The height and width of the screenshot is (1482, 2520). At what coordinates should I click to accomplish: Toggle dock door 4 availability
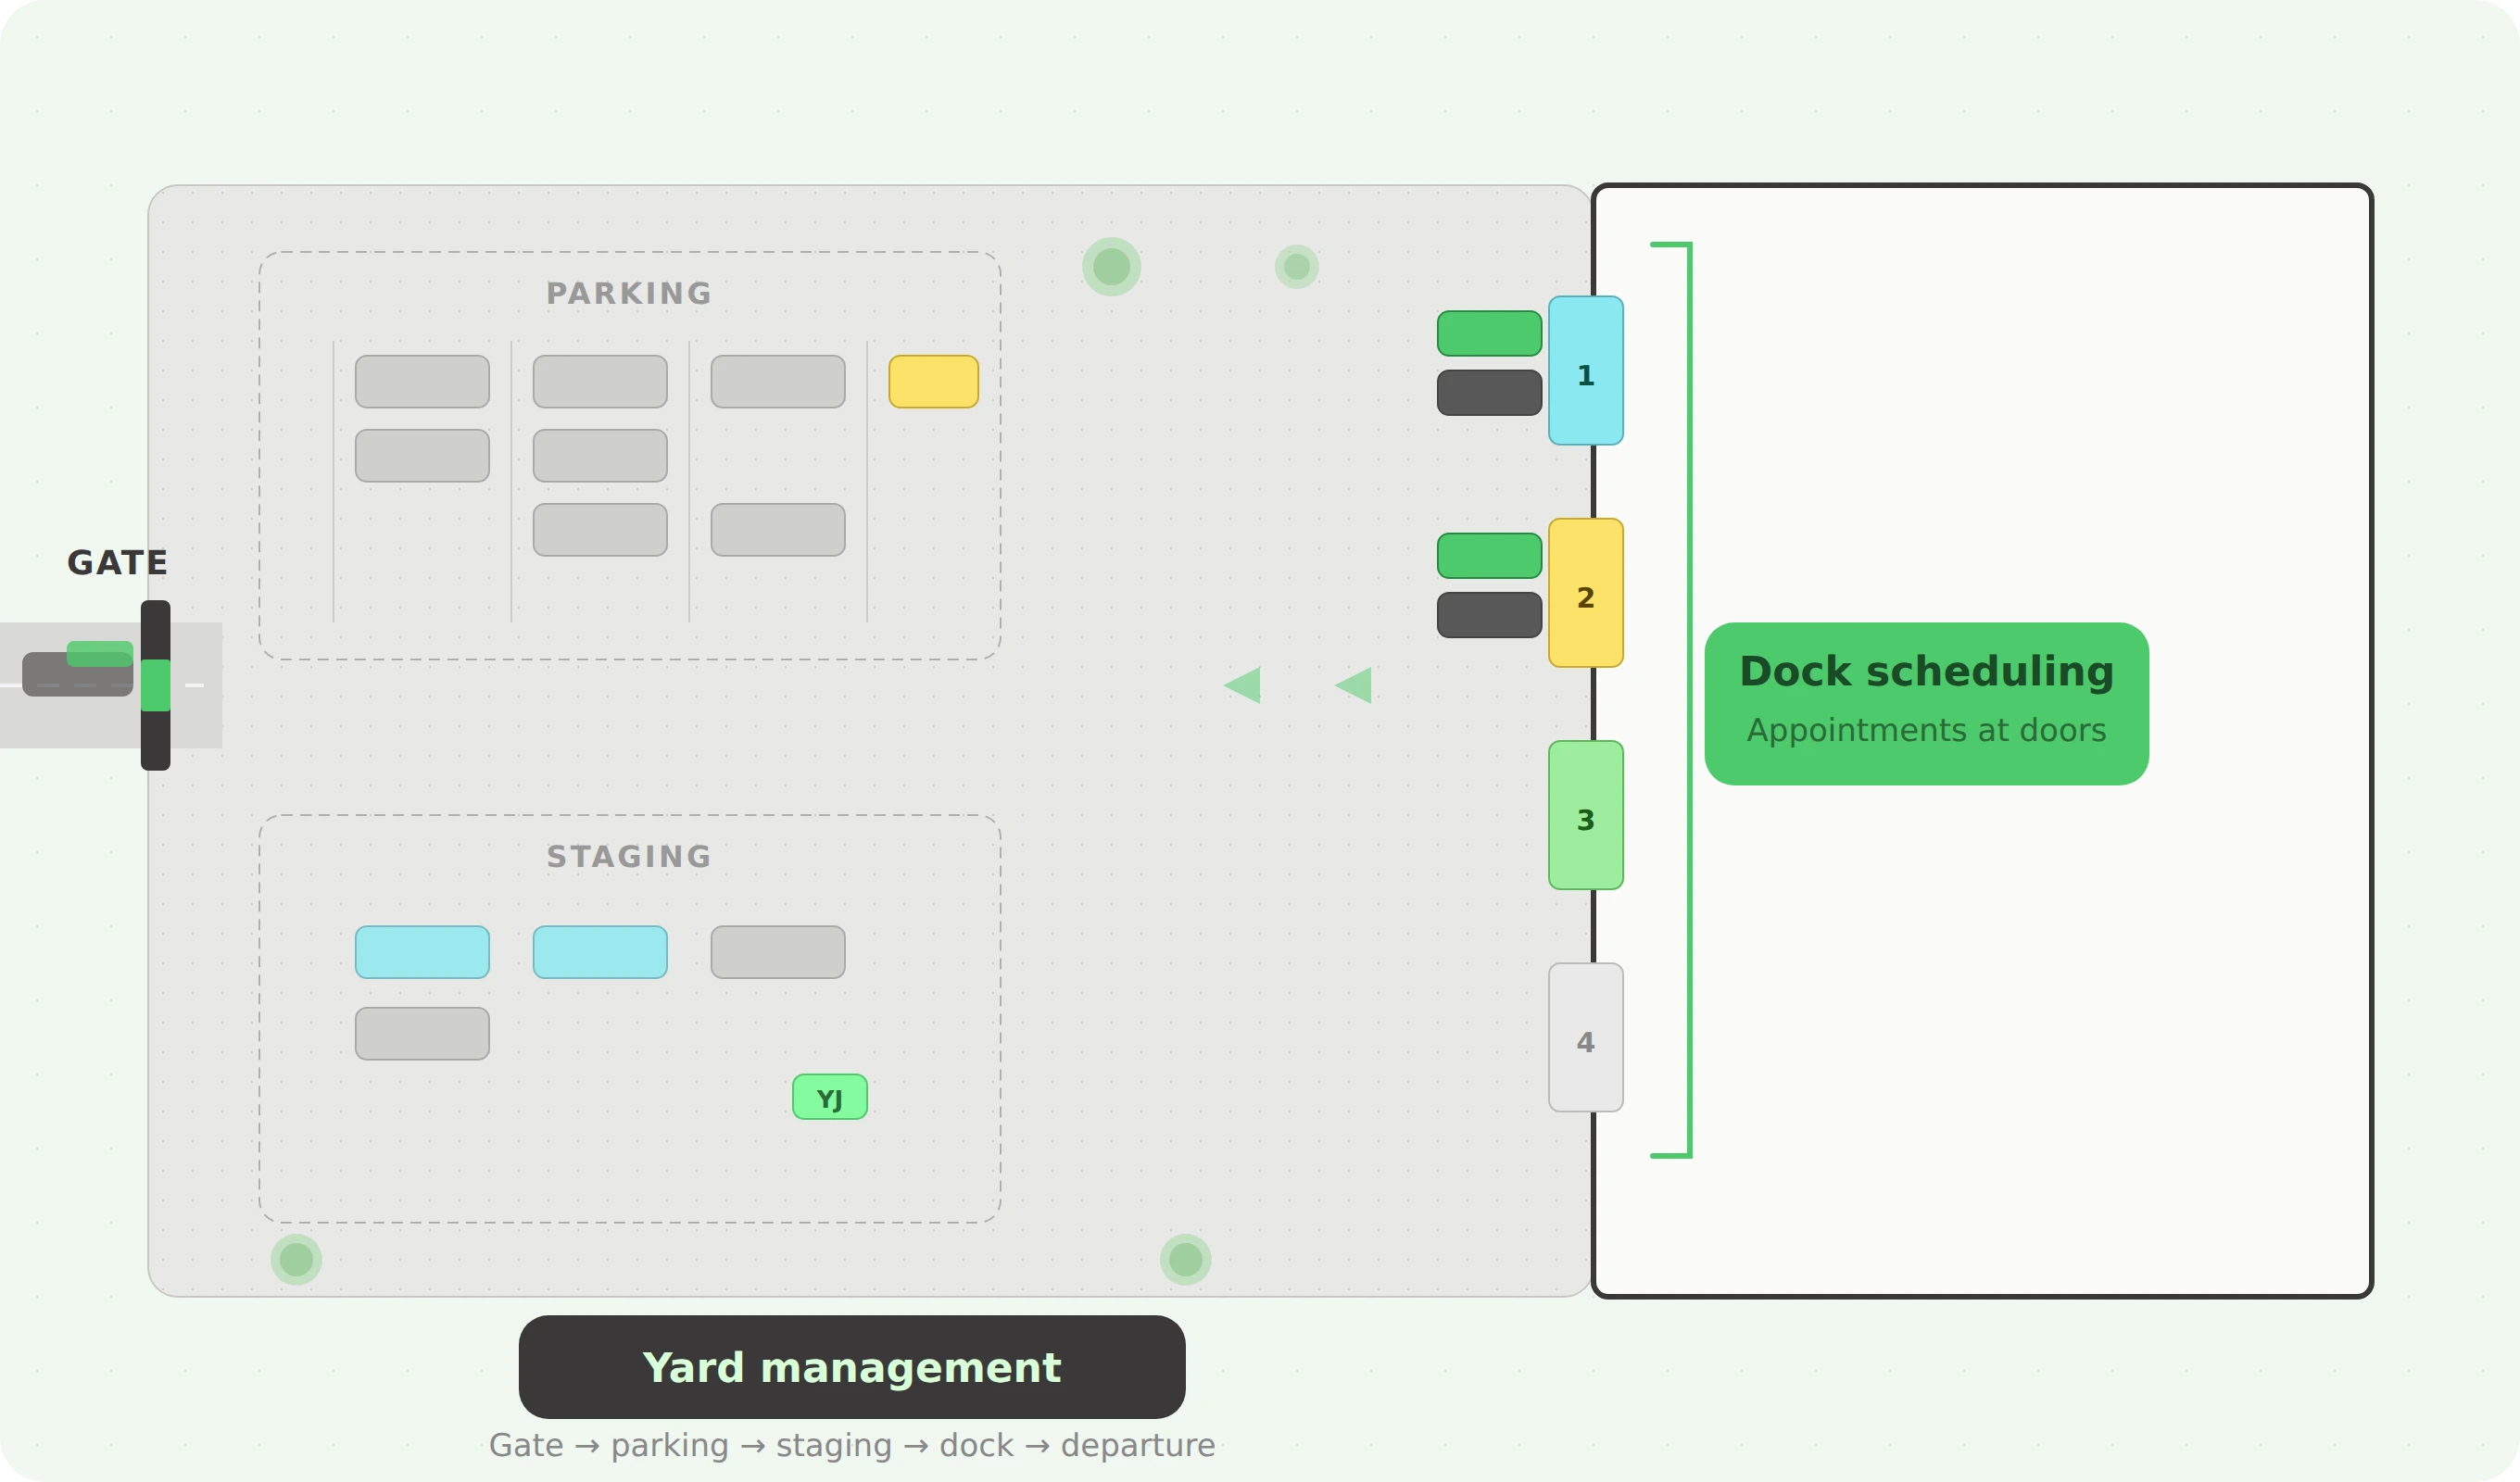(1586, 1040)
